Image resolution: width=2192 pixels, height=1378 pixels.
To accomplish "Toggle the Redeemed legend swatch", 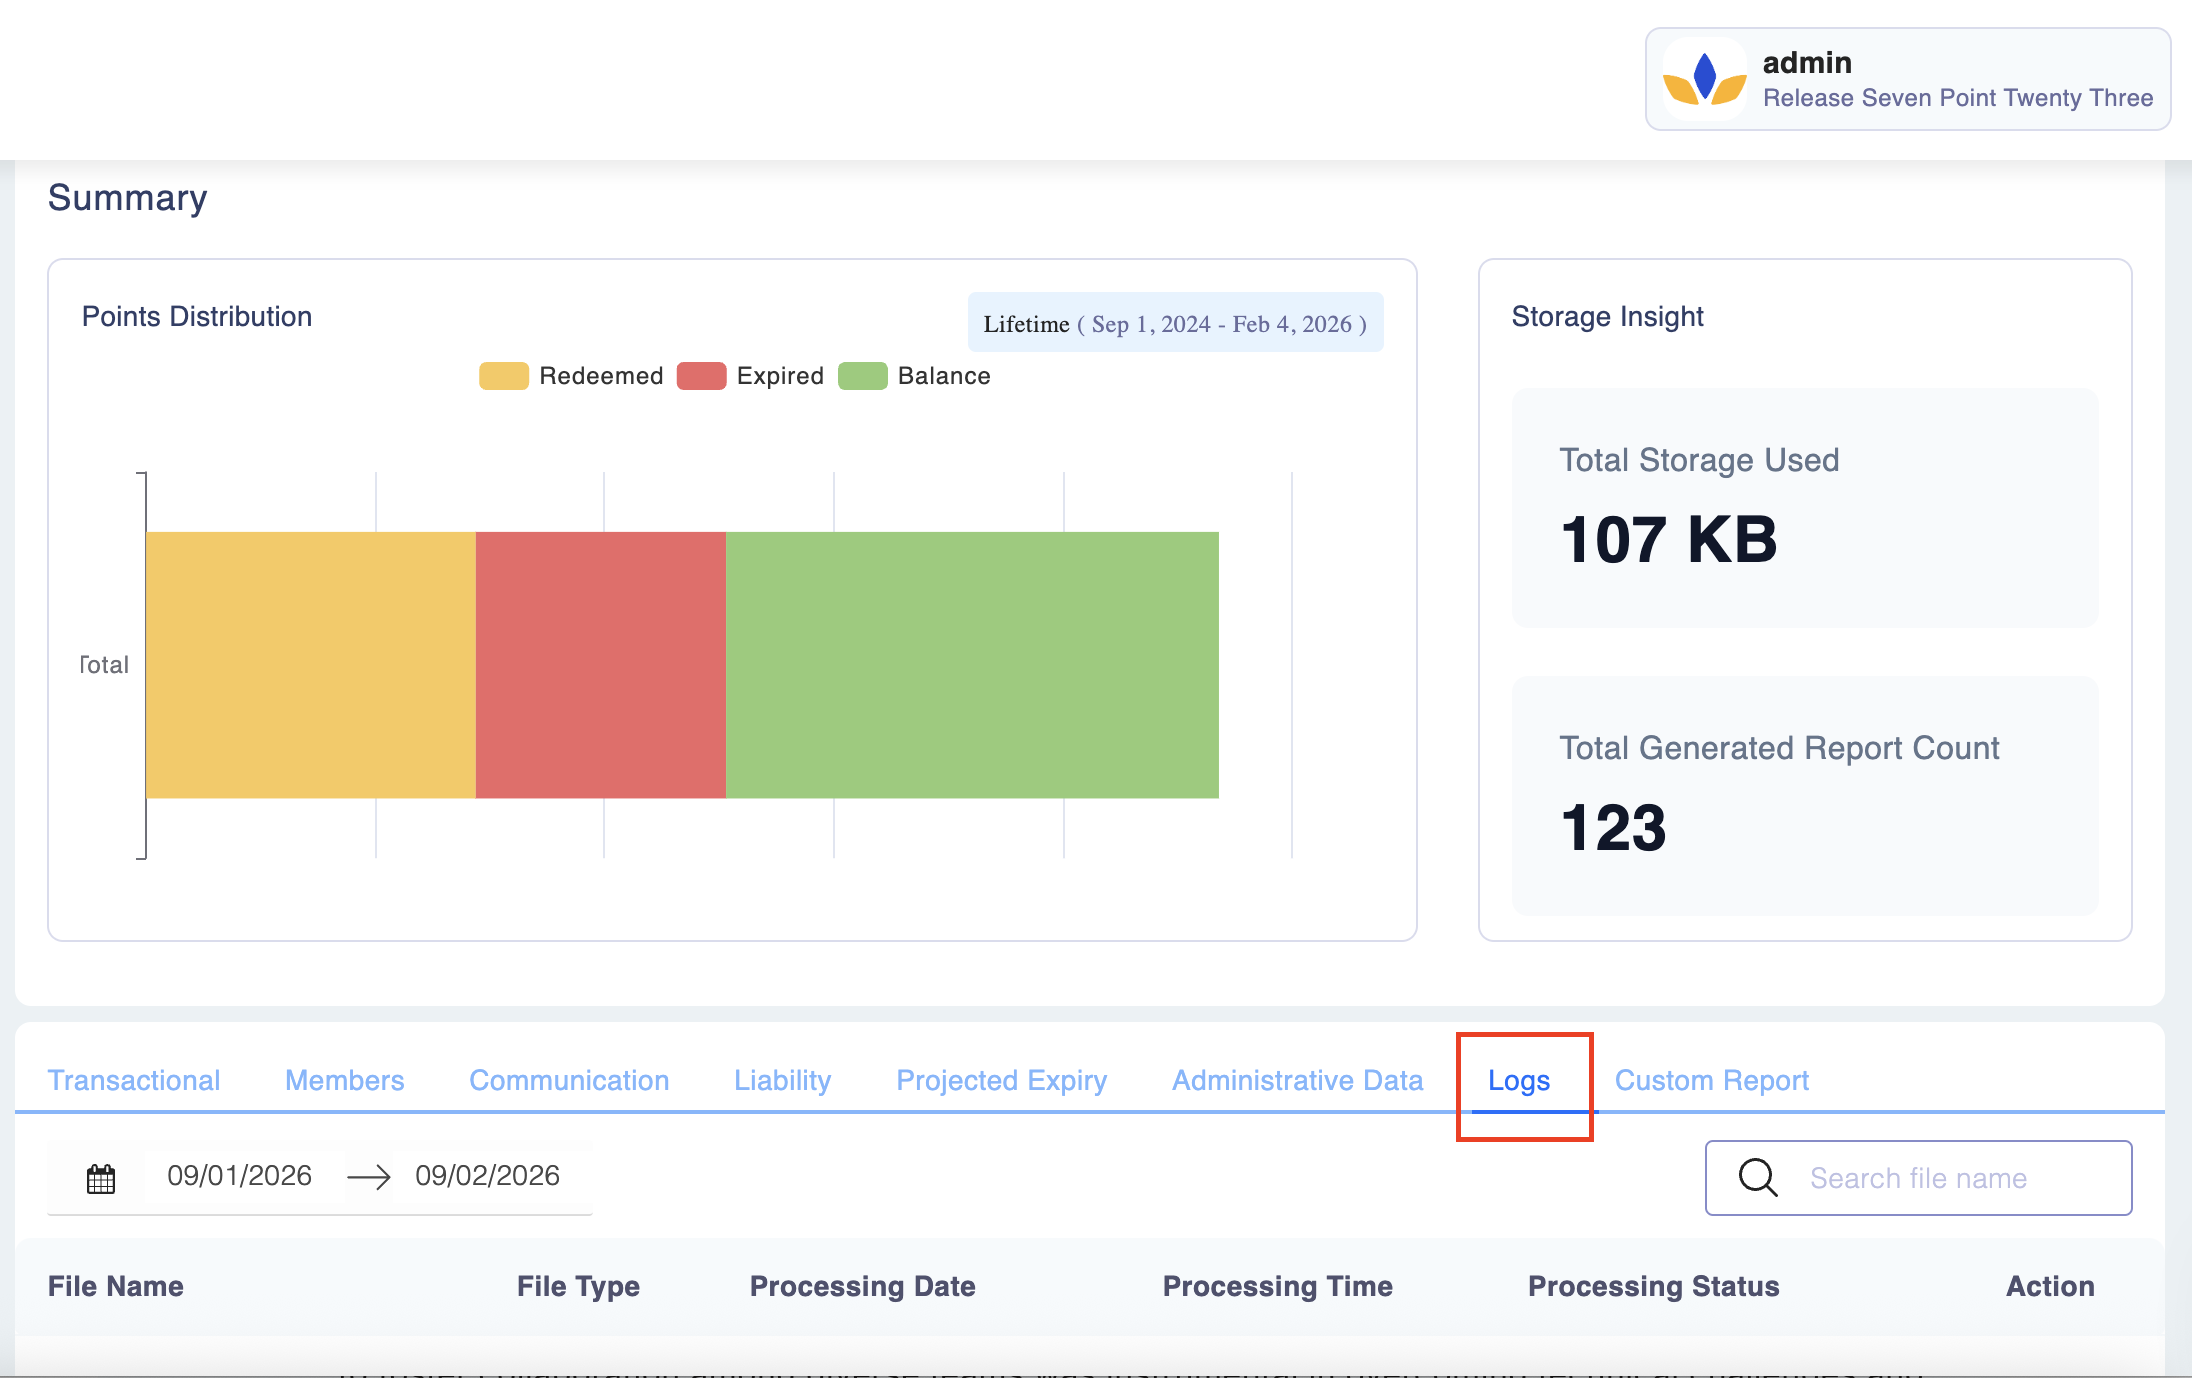I will 503,376.
